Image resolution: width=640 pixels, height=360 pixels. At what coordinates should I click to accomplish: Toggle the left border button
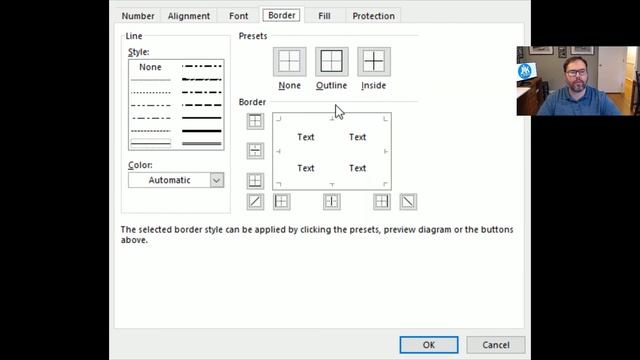(282, 202)
